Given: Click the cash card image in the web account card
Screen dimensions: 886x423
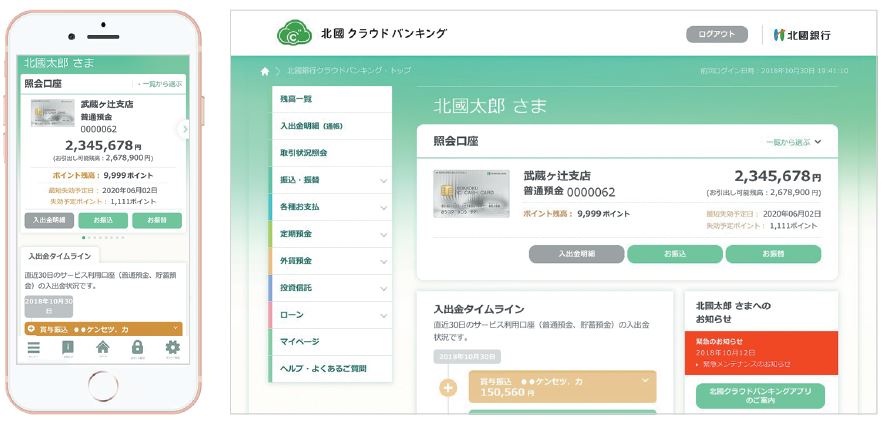Looking at the screenshot, I should click(x=471, y=194).
